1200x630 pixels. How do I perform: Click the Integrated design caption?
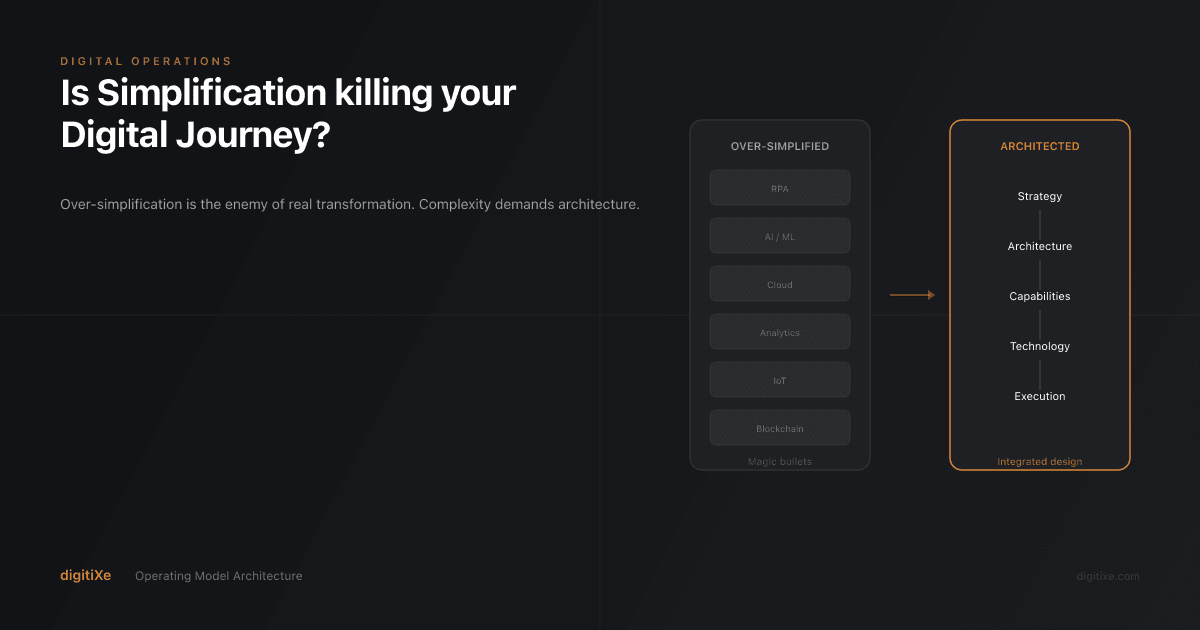click(x=1039, y=461)
